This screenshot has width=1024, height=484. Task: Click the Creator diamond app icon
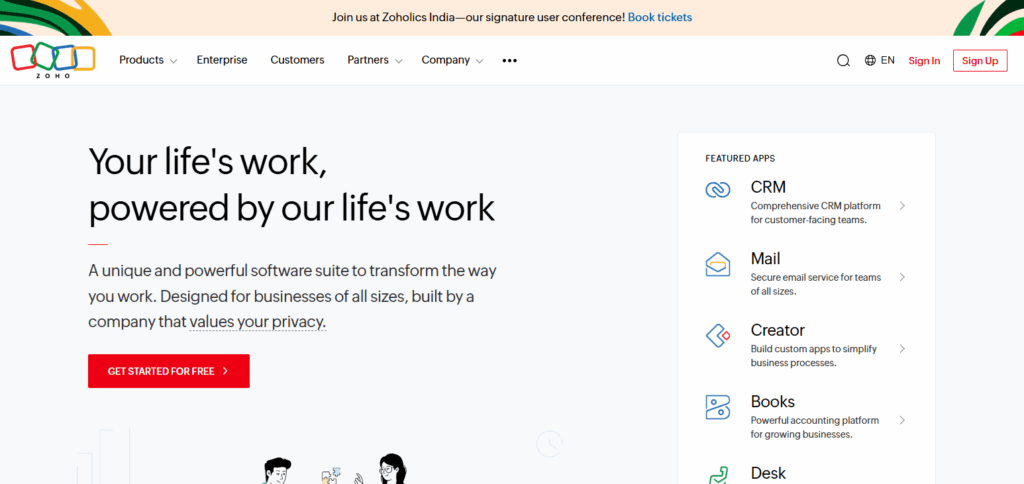coord(718,335)
